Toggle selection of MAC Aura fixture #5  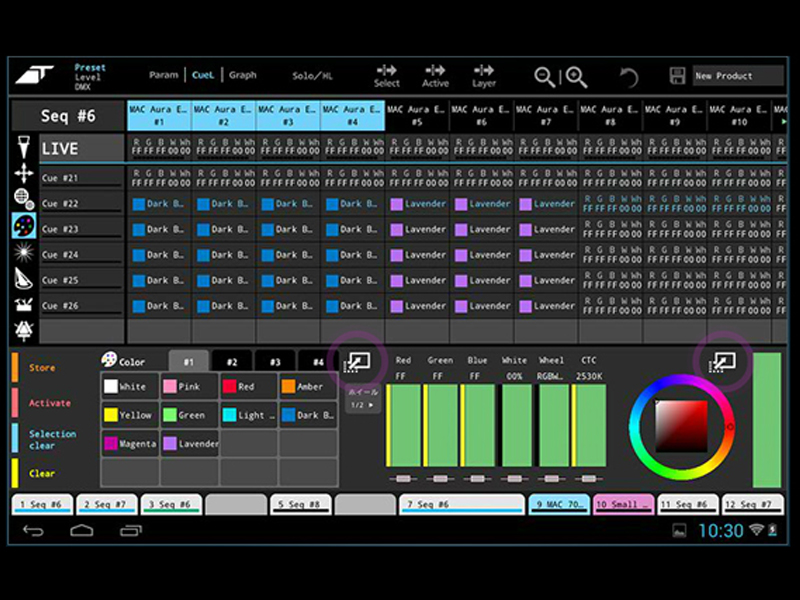[x=417, y=115]
